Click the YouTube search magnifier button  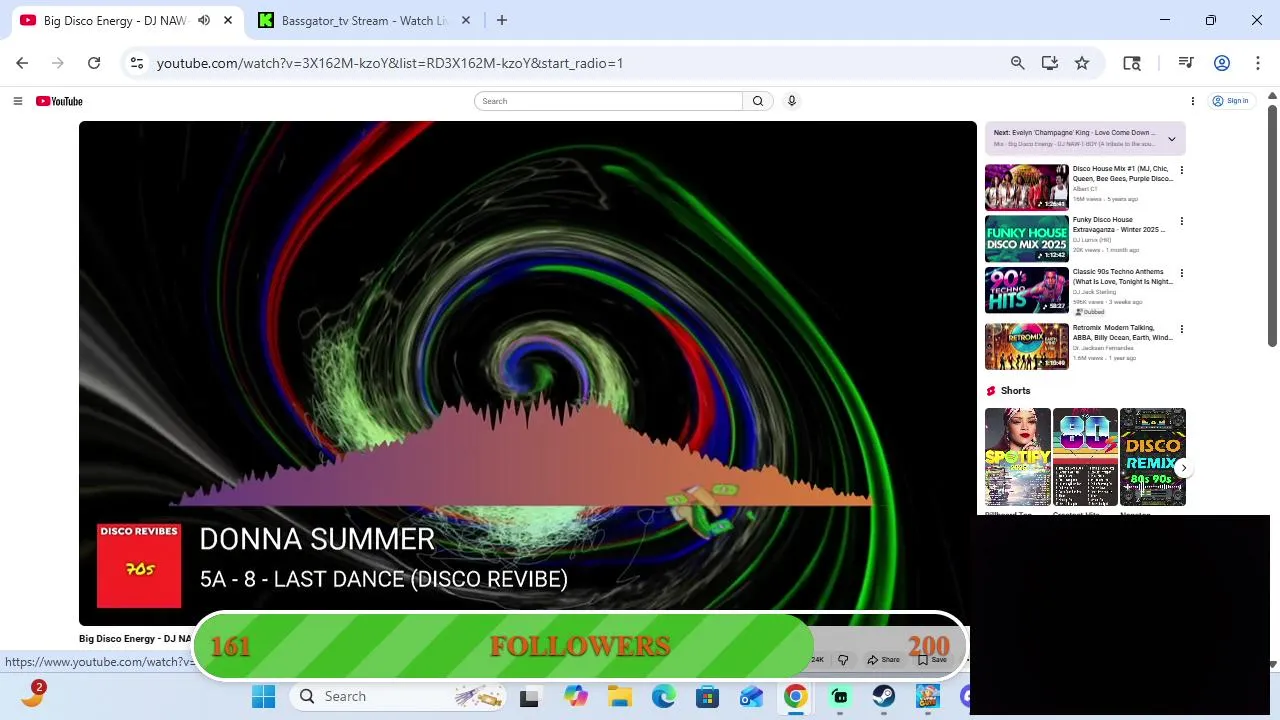758,101
